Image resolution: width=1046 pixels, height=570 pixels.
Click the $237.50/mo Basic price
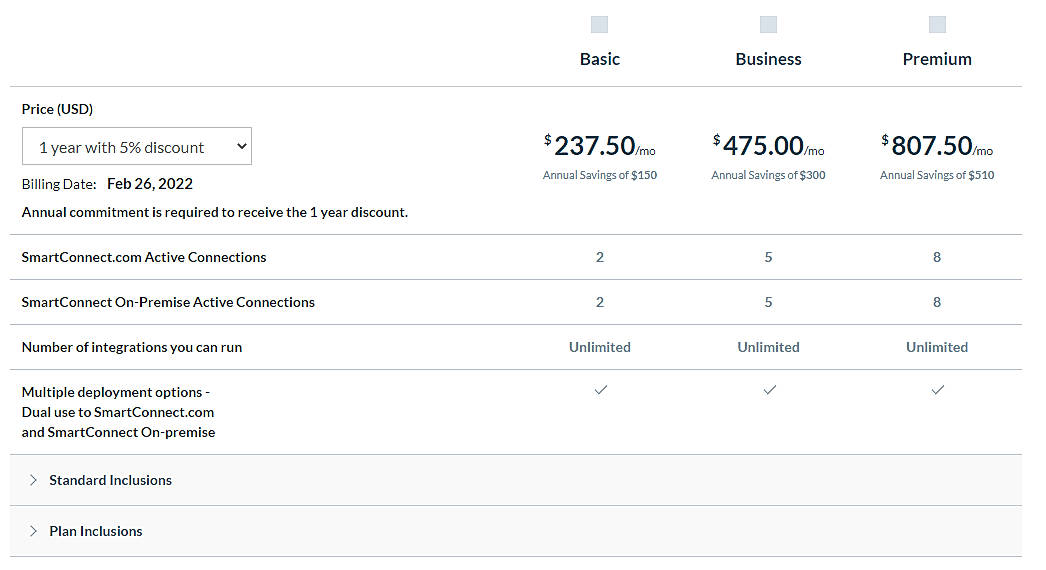[x=600, y=146]
